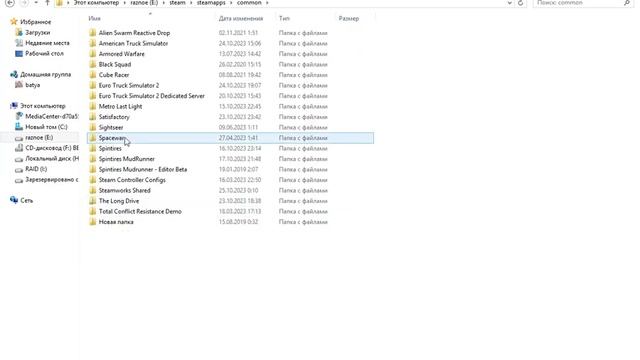Open the address bar history dropdown
The image size is (640, 360).
(x=509, y=3)
